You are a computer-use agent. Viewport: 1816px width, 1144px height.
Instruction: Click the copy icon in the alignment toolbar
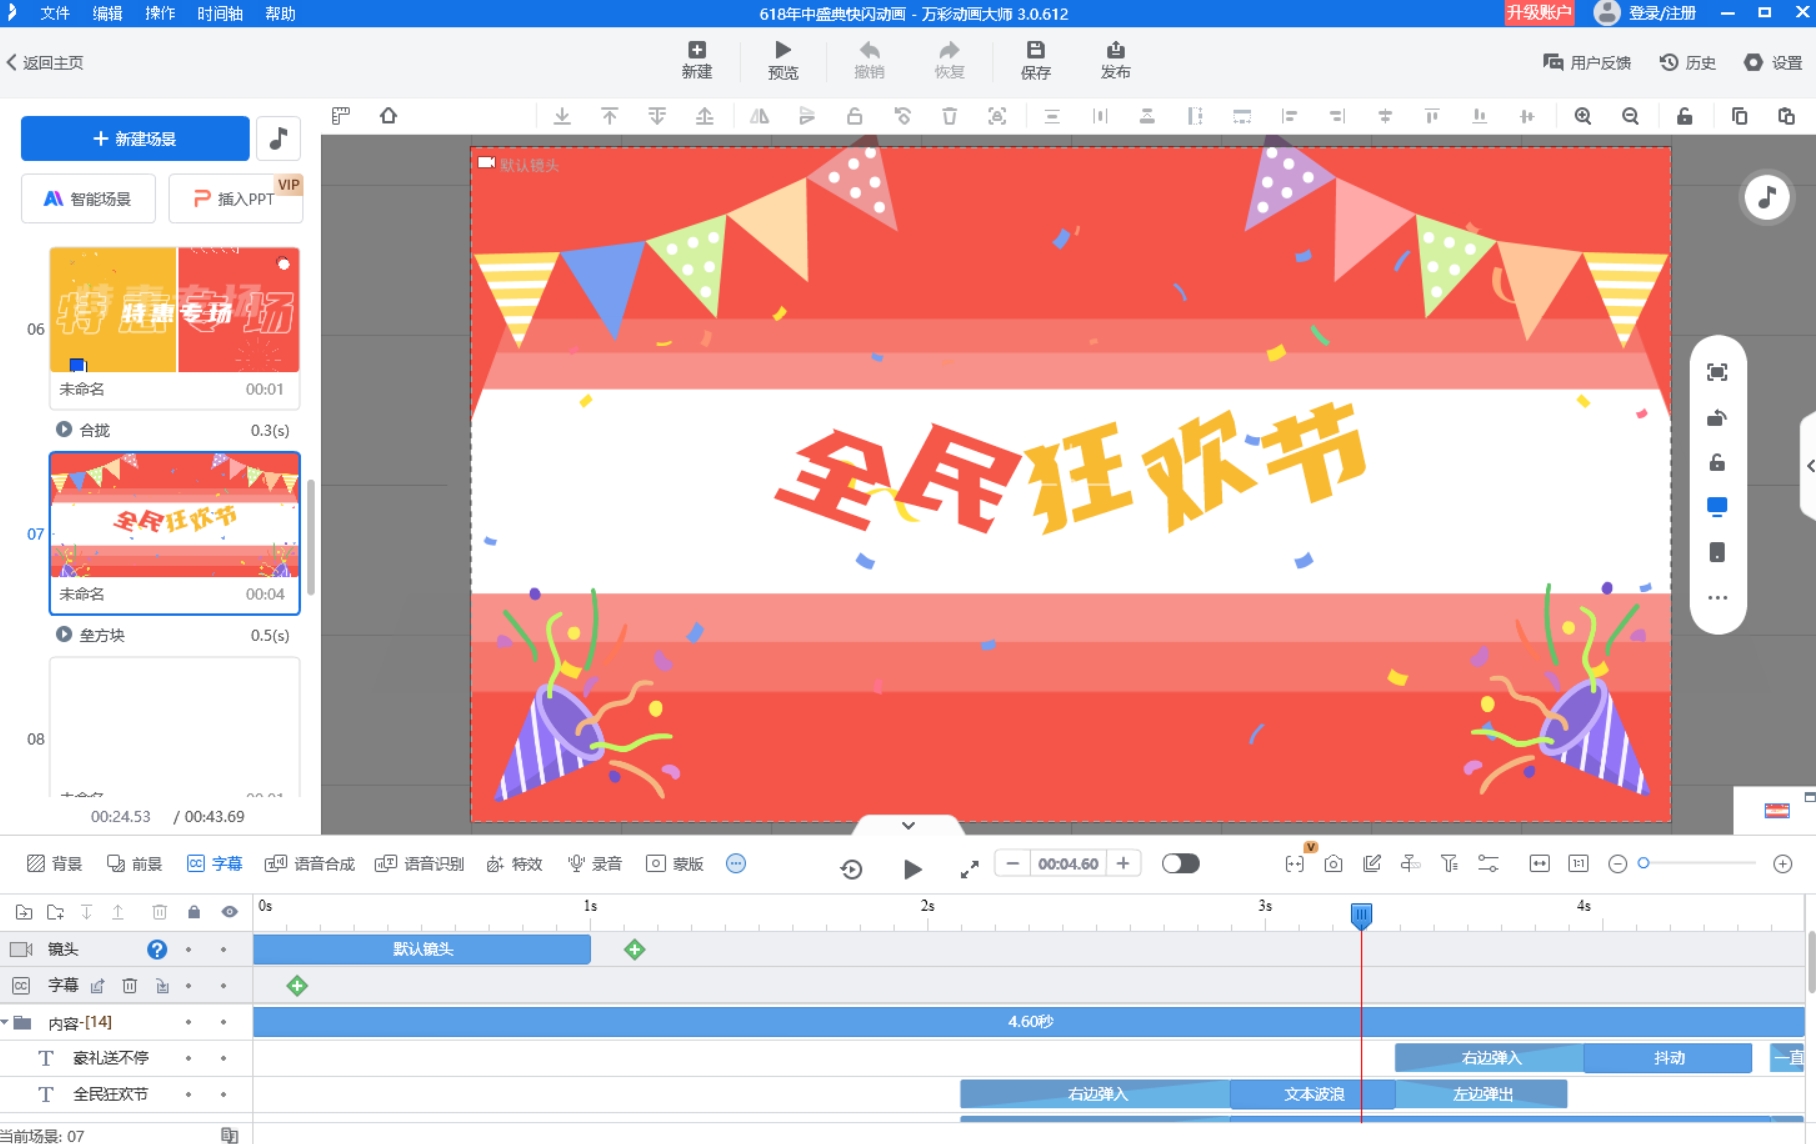click(1739, 116)
